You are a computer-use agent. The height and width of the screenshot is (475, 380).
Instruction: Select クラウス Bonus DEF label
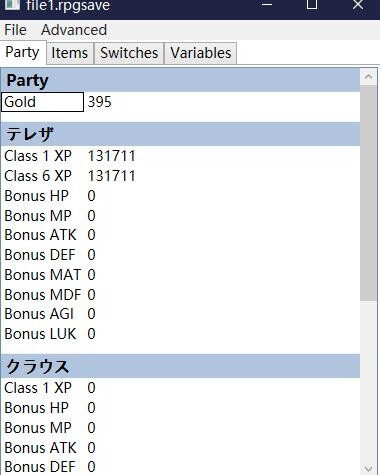40,467
